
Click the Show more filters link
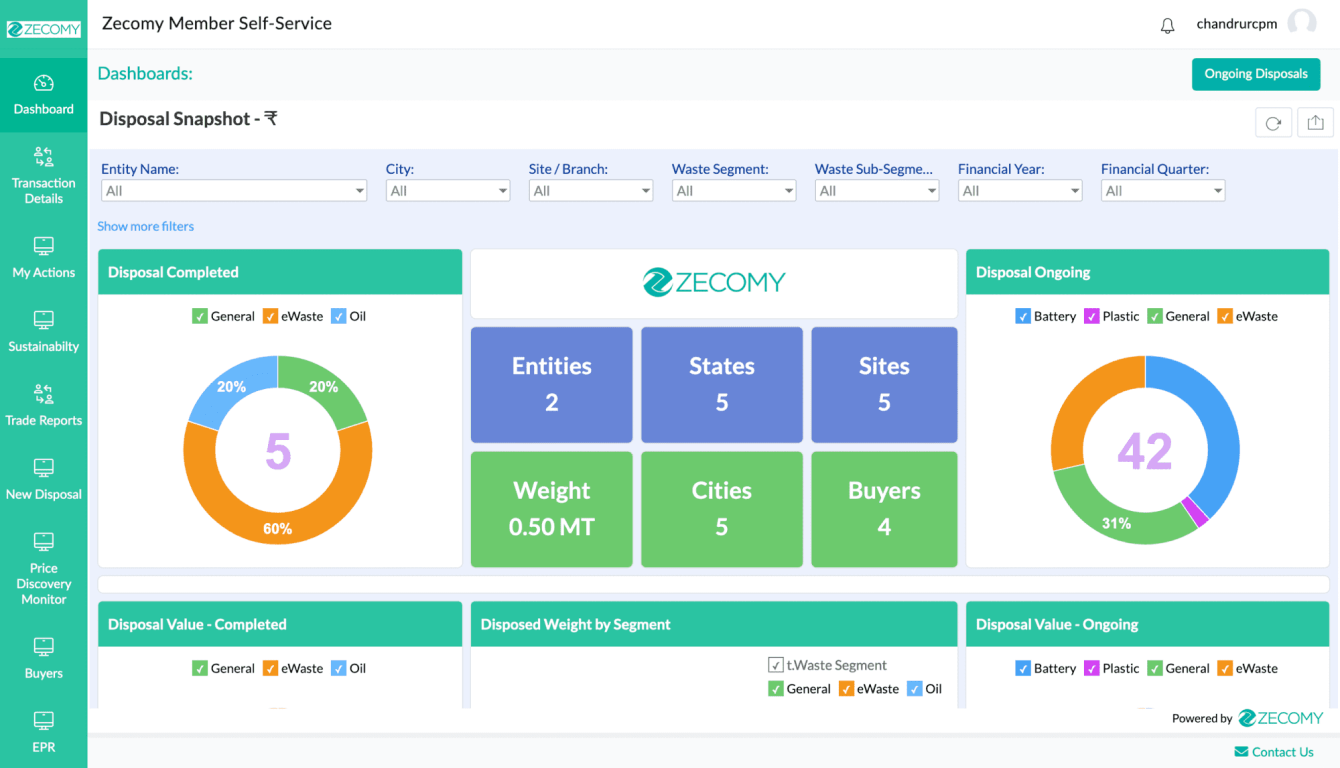145,226
